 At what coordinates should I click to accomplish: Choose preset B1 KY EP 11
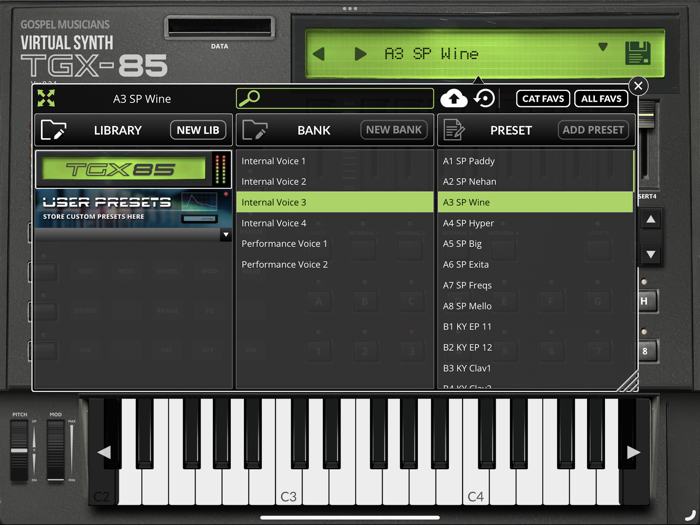535,327
